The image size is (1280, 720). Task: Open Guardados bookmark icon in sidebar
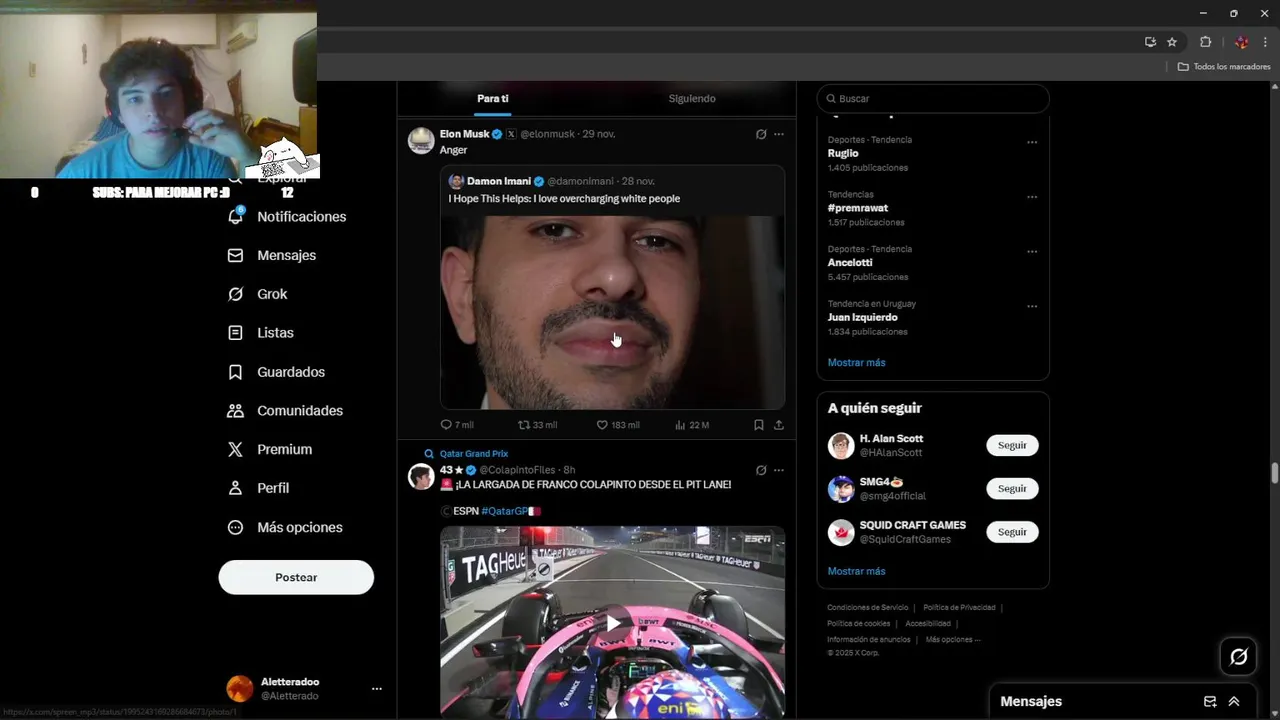coord(236,372)
